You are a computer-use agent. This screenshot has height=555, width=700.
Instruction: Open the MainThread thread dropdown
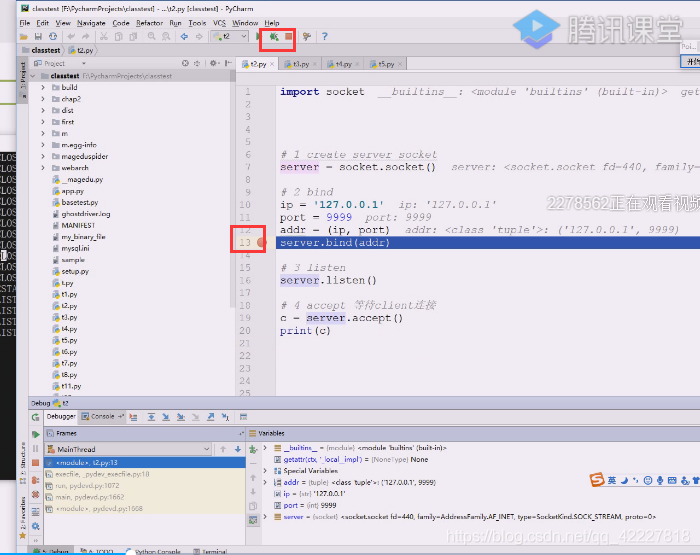click(x=129, y=449)
